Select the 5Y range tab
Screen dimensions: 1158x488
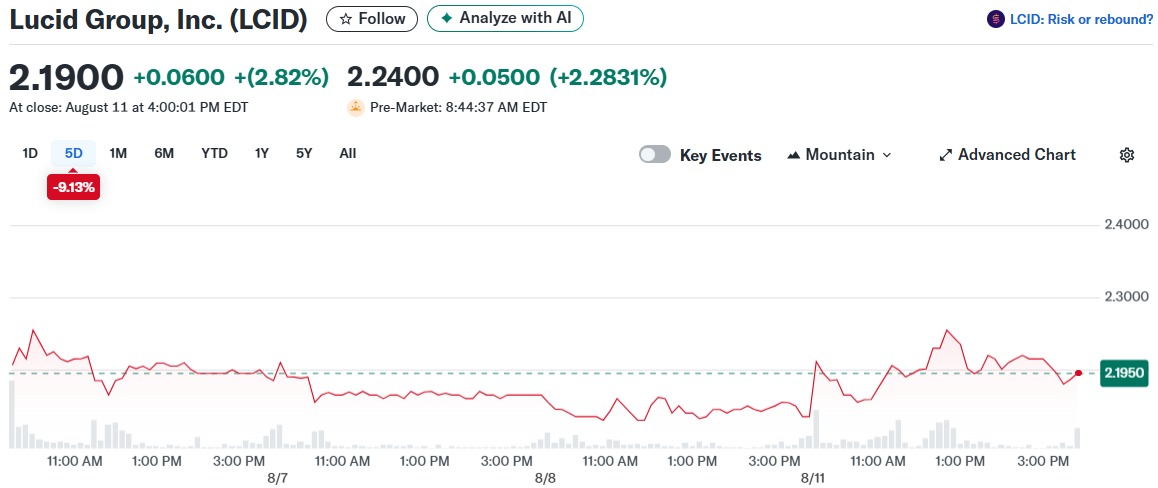(x=304, y=154)
